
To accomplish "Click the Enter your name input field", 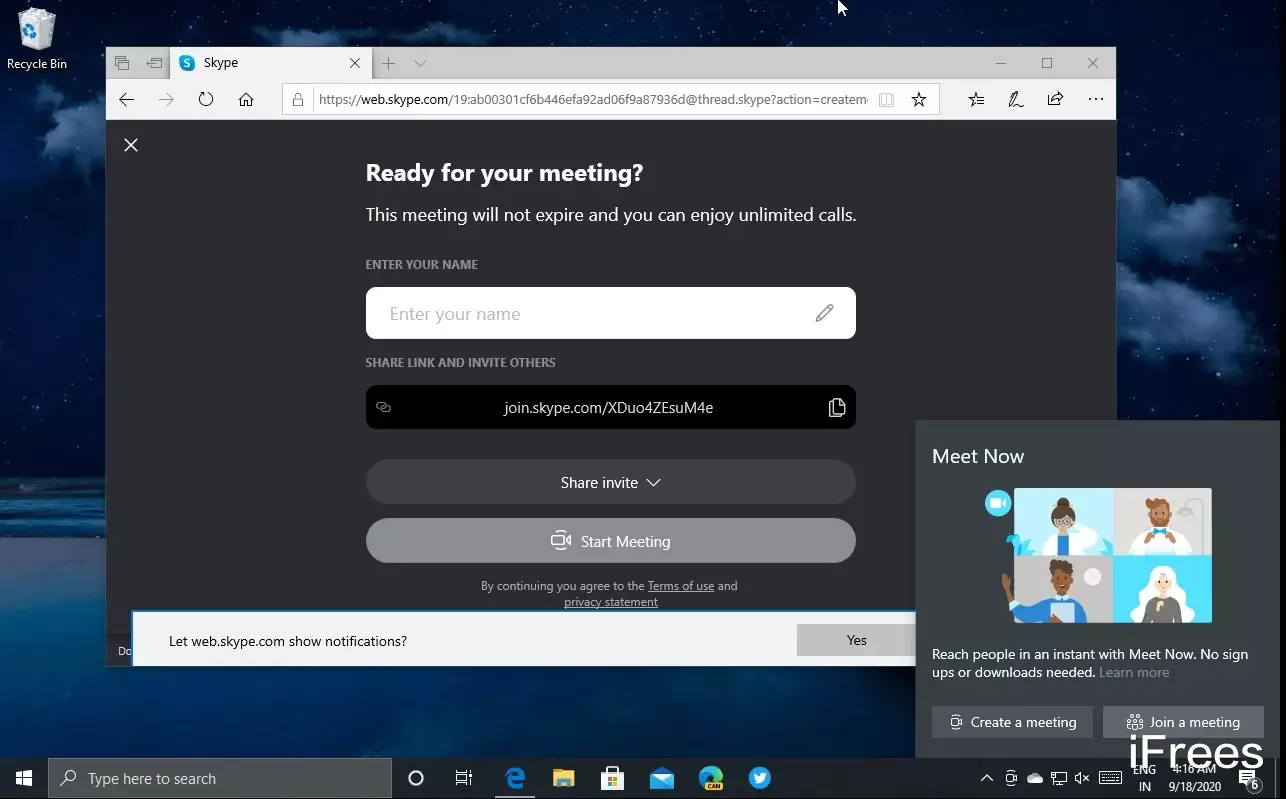I will click(590, 313).
